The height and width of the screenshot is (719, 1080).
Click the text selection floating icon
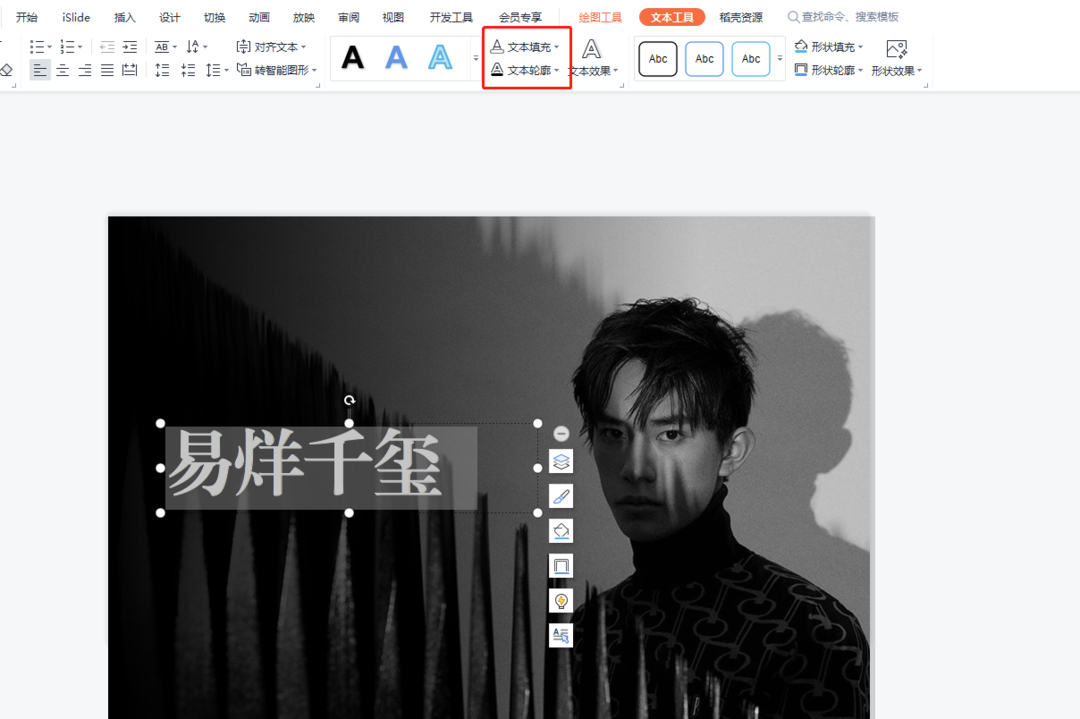click(x=561, y=635)
